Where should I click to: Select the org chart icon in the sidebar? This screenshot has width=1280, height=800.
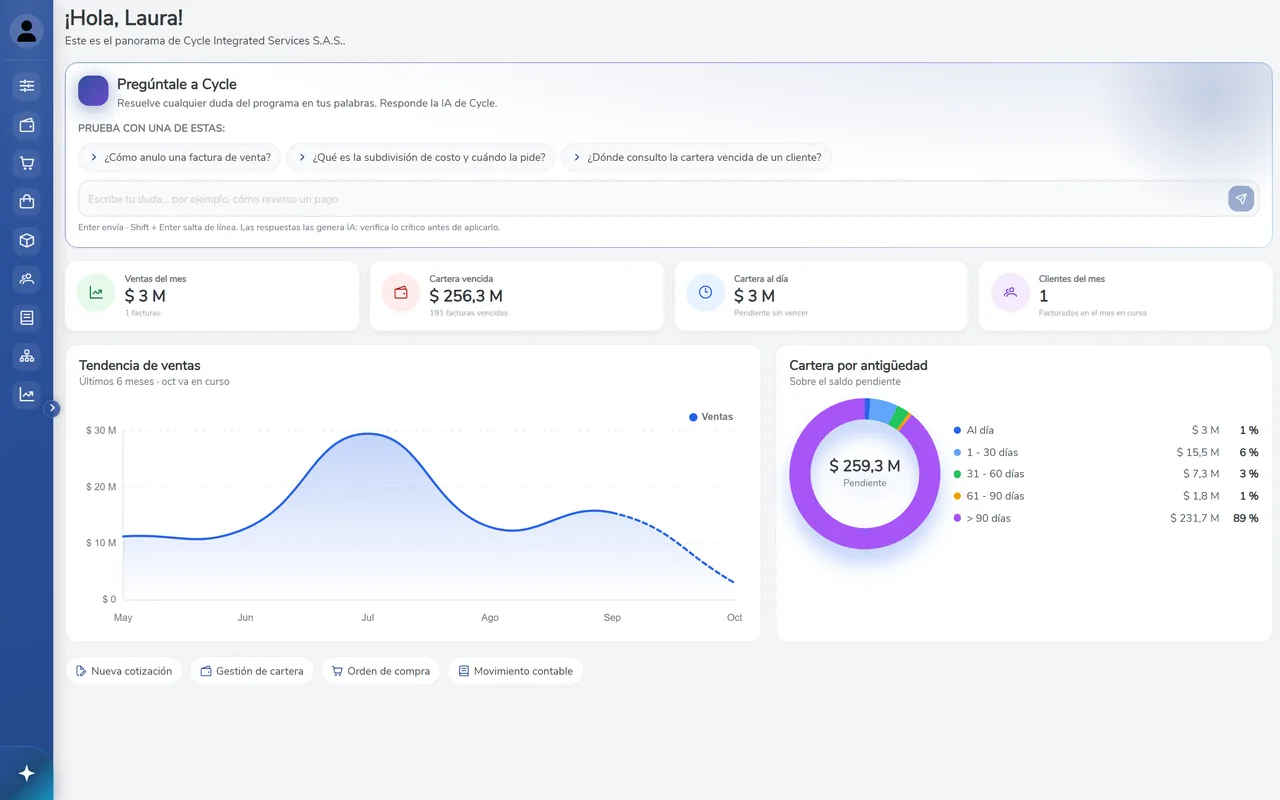click(x=27, y=356)
